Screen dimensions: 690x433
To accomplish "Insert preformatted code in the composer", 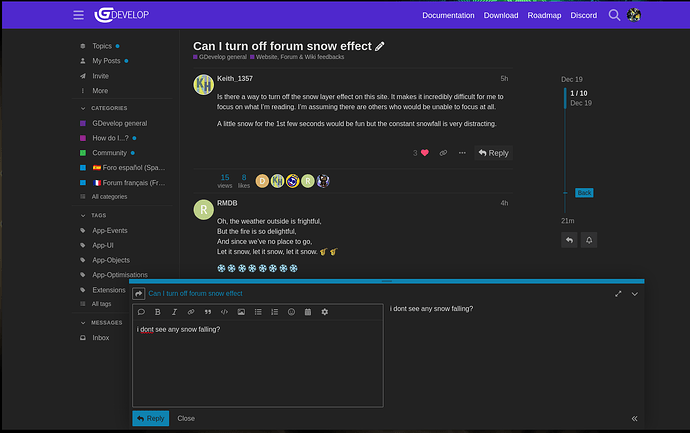I will pyautogui.click(x=224, y=312).
